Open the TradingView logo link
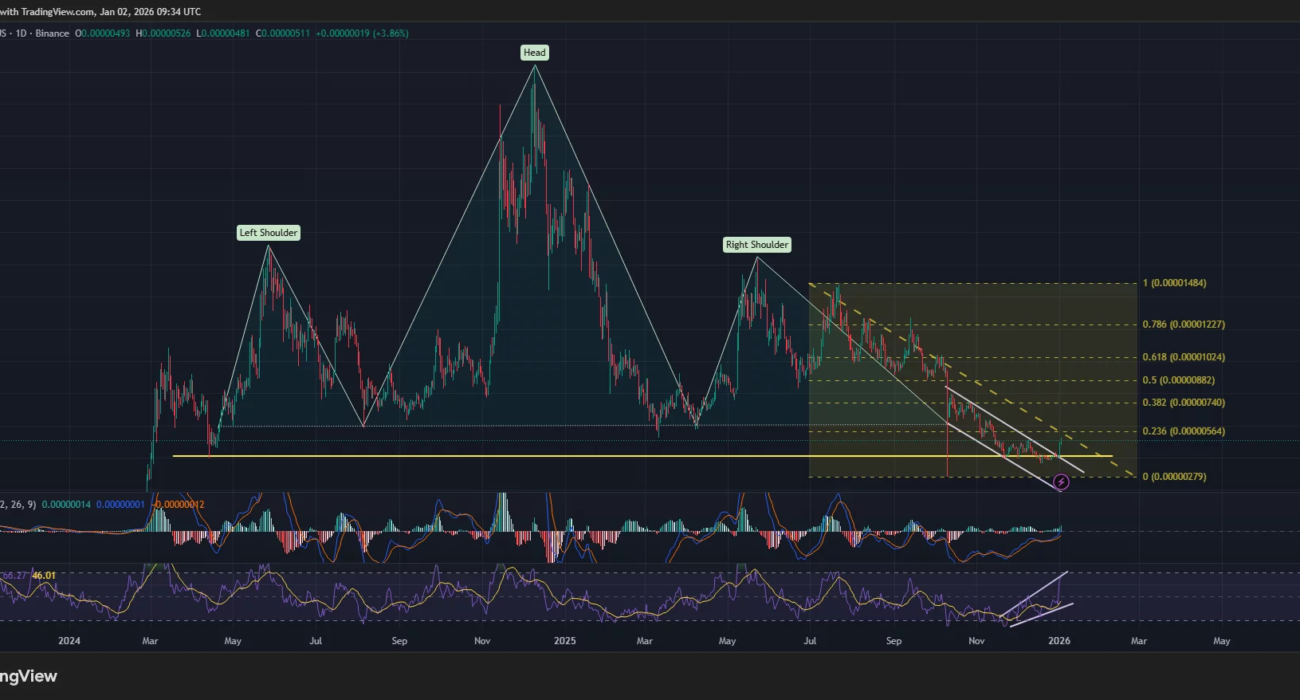This screenshot has height=700, width=1300. point(28,676)
